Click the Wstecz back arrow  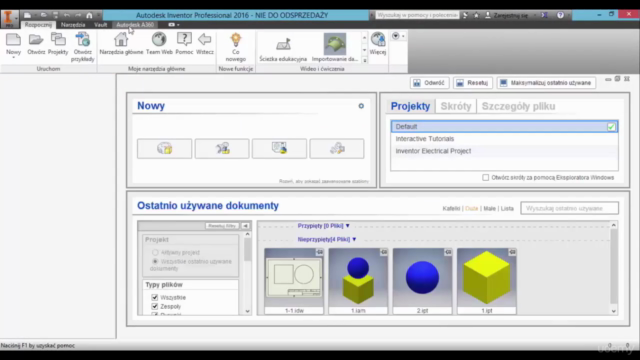click(204, 39)
